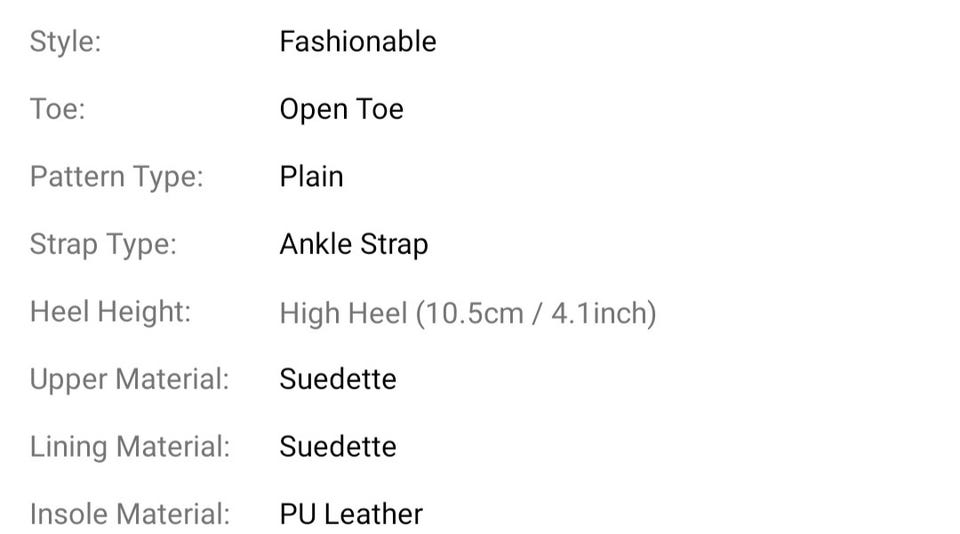
Task: Select the Plain pattern value
Action: click(311, 177)
